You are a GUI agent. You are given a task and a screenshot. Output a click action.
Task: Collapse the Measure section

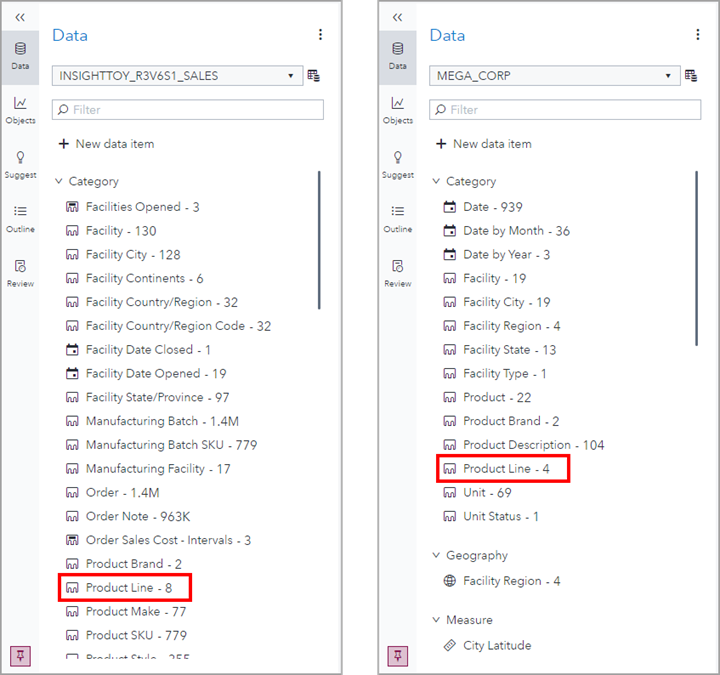pyautogui.click(x=436, y=620)
